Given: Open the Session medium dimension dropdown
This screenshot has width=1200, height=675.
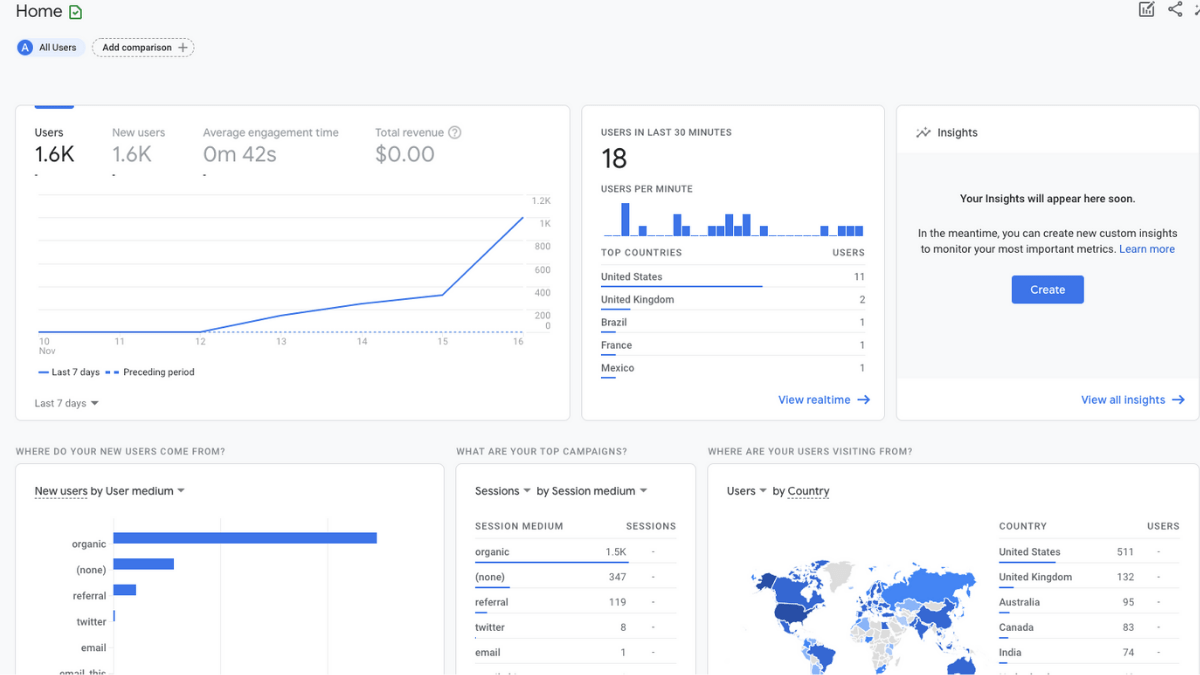Looking at the screenshot, I should point(592,491).
